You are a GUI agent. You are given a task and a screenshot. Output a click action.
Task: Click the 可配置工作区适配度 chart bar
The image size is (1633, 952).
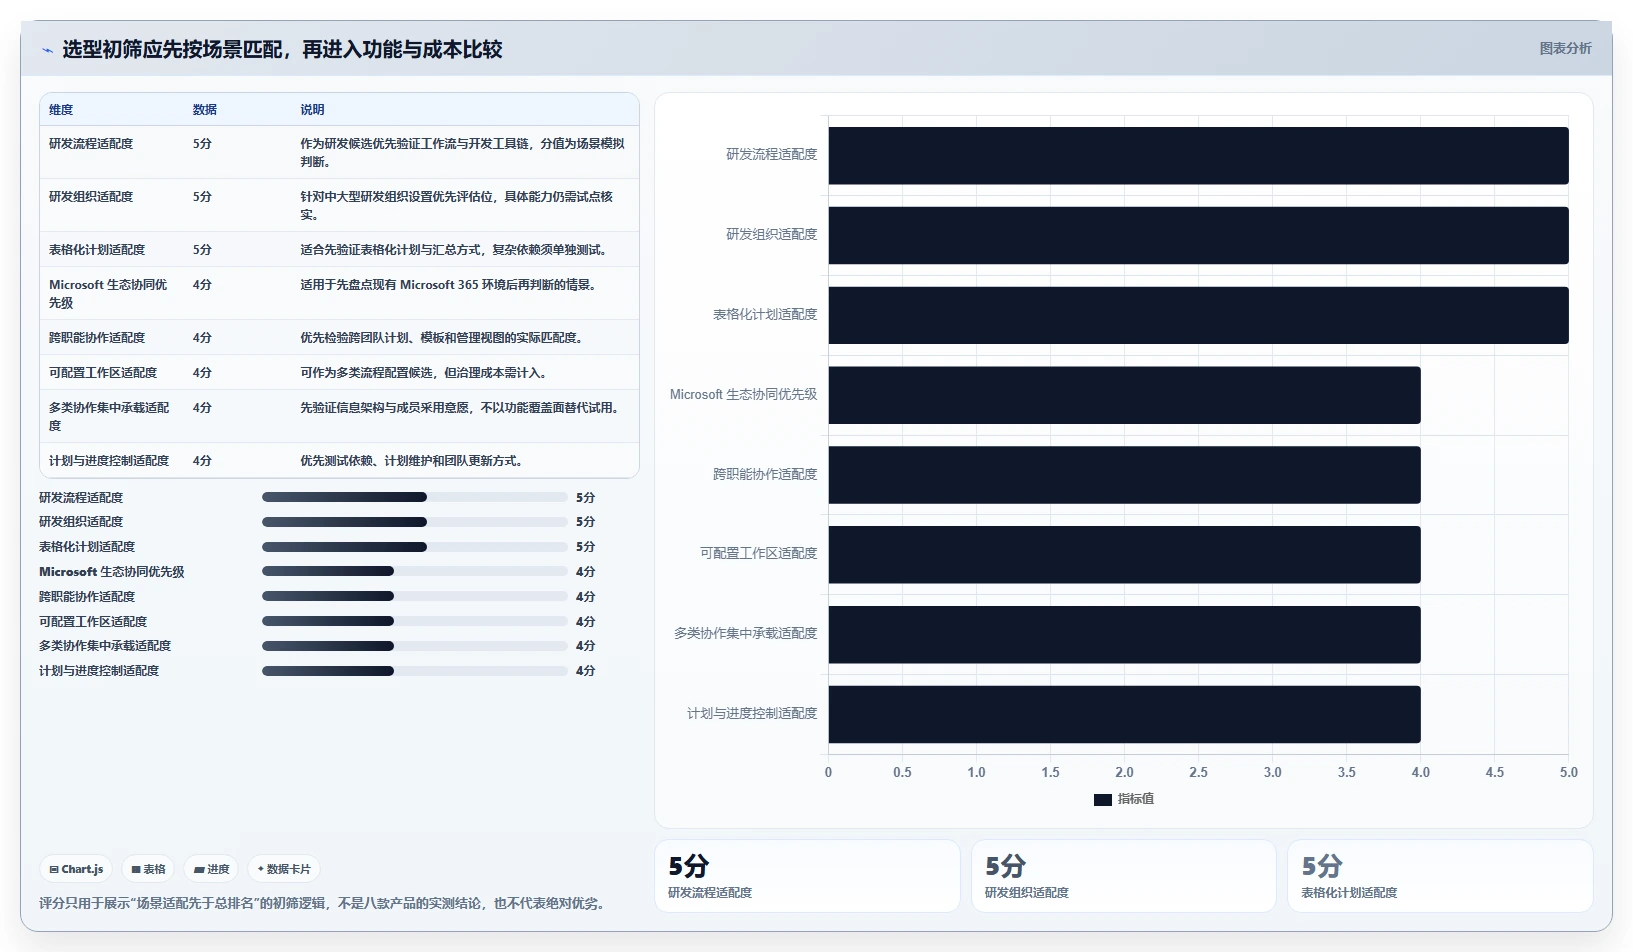(1124, 554)
